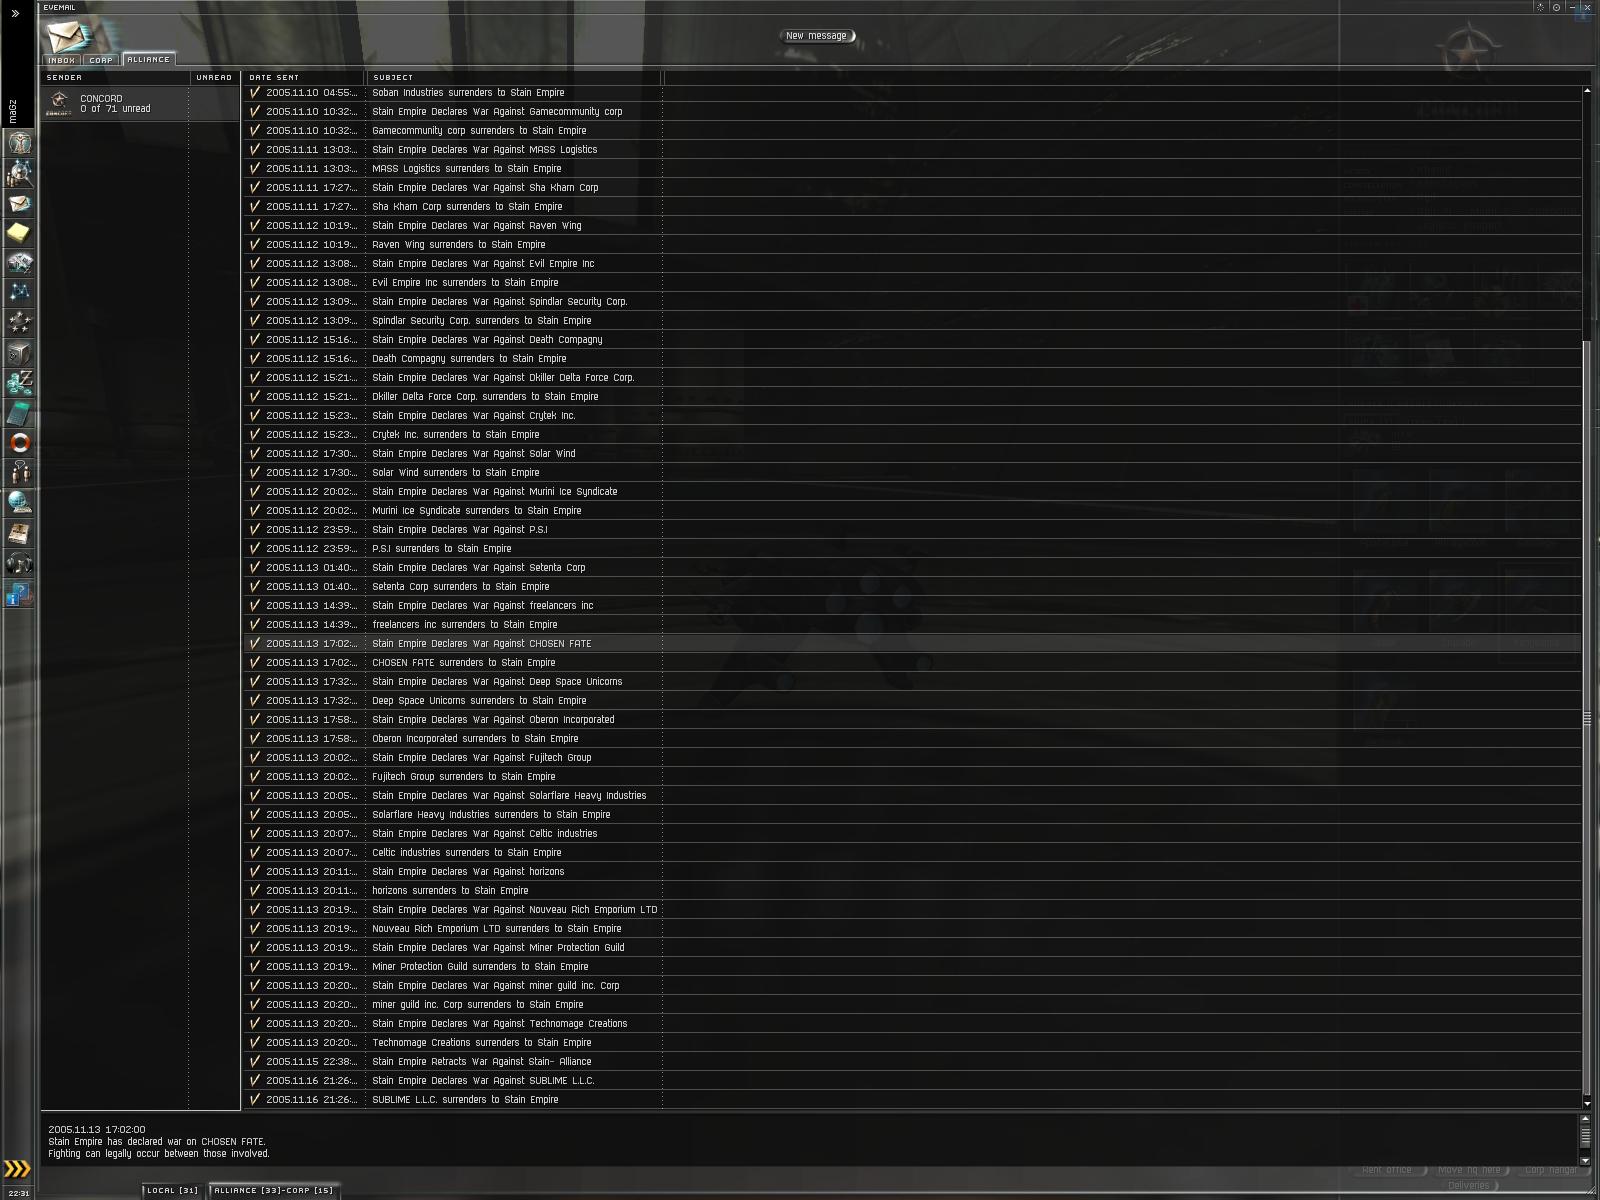Click the mail list scrollbar thumb
Image resolution: width=1600 pixels, height=1200 pixels.
point(1587,717)
